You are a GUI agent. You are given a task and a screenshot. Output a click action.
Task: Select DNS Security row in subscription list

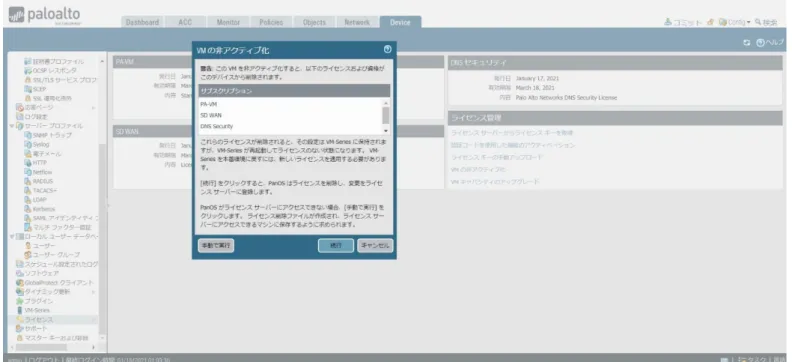click(x=290, y=126)
